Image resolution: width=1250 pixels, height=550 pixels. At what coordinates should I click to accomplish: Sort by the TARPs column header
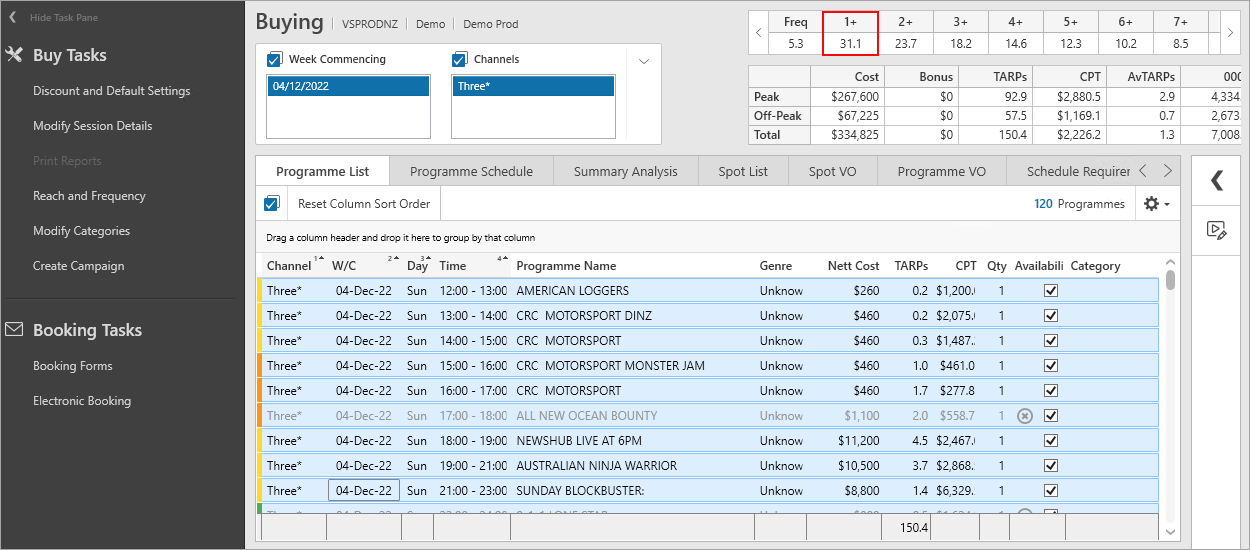pos(911,266)
